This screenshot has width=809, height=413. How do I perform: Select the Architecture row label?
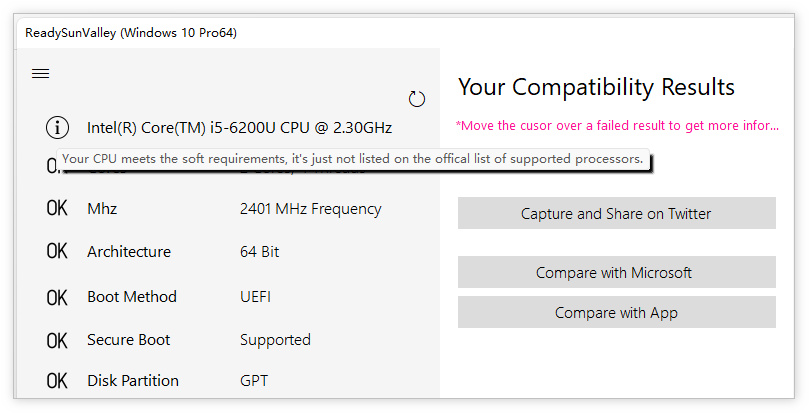coord(129,252)
